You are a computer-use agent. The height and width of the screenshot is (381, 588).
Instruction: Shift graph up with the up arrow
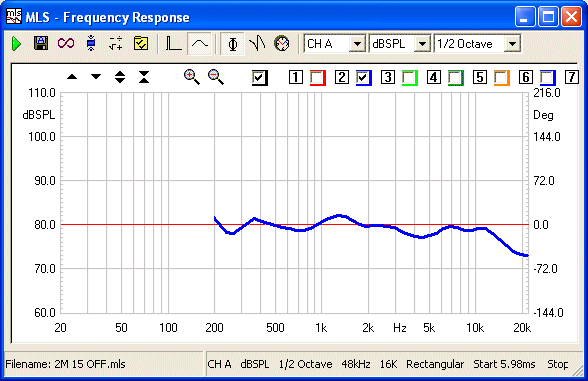click(72, 77)
